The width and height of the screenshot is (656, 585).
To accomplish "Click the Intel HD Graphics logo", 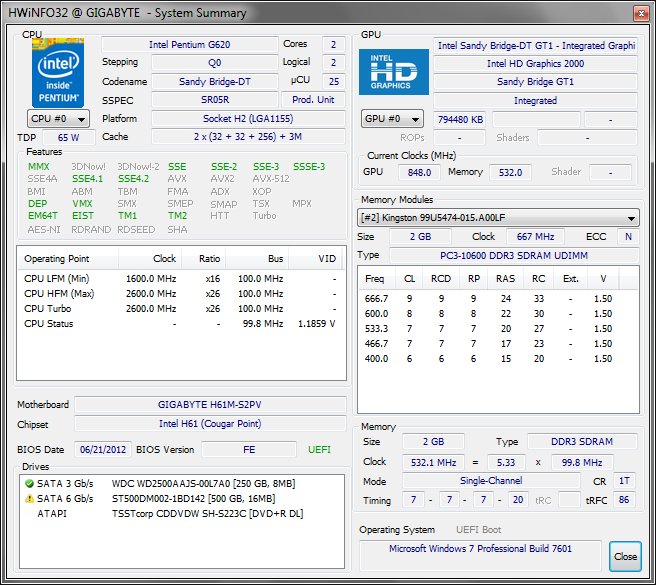I will [393, 72].
